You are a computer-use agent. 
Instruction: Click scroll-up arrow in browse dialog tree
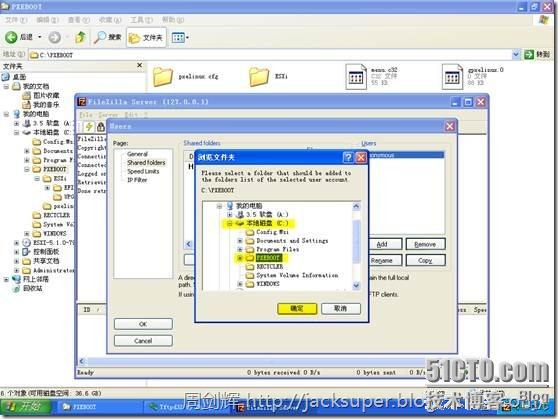click(356, 206)
